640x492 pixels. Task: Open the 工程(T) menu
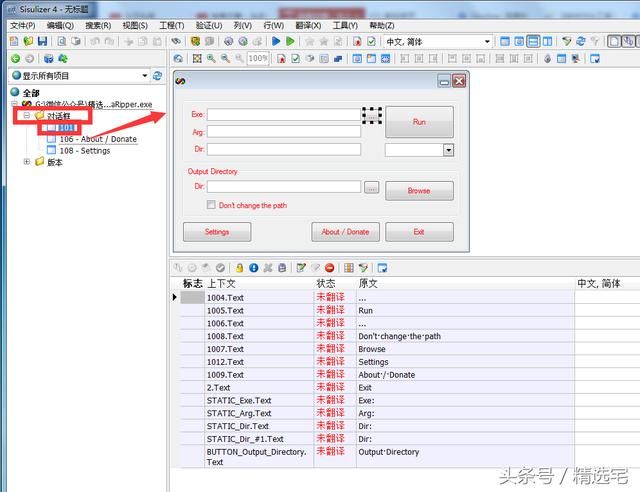pos(172,26)
